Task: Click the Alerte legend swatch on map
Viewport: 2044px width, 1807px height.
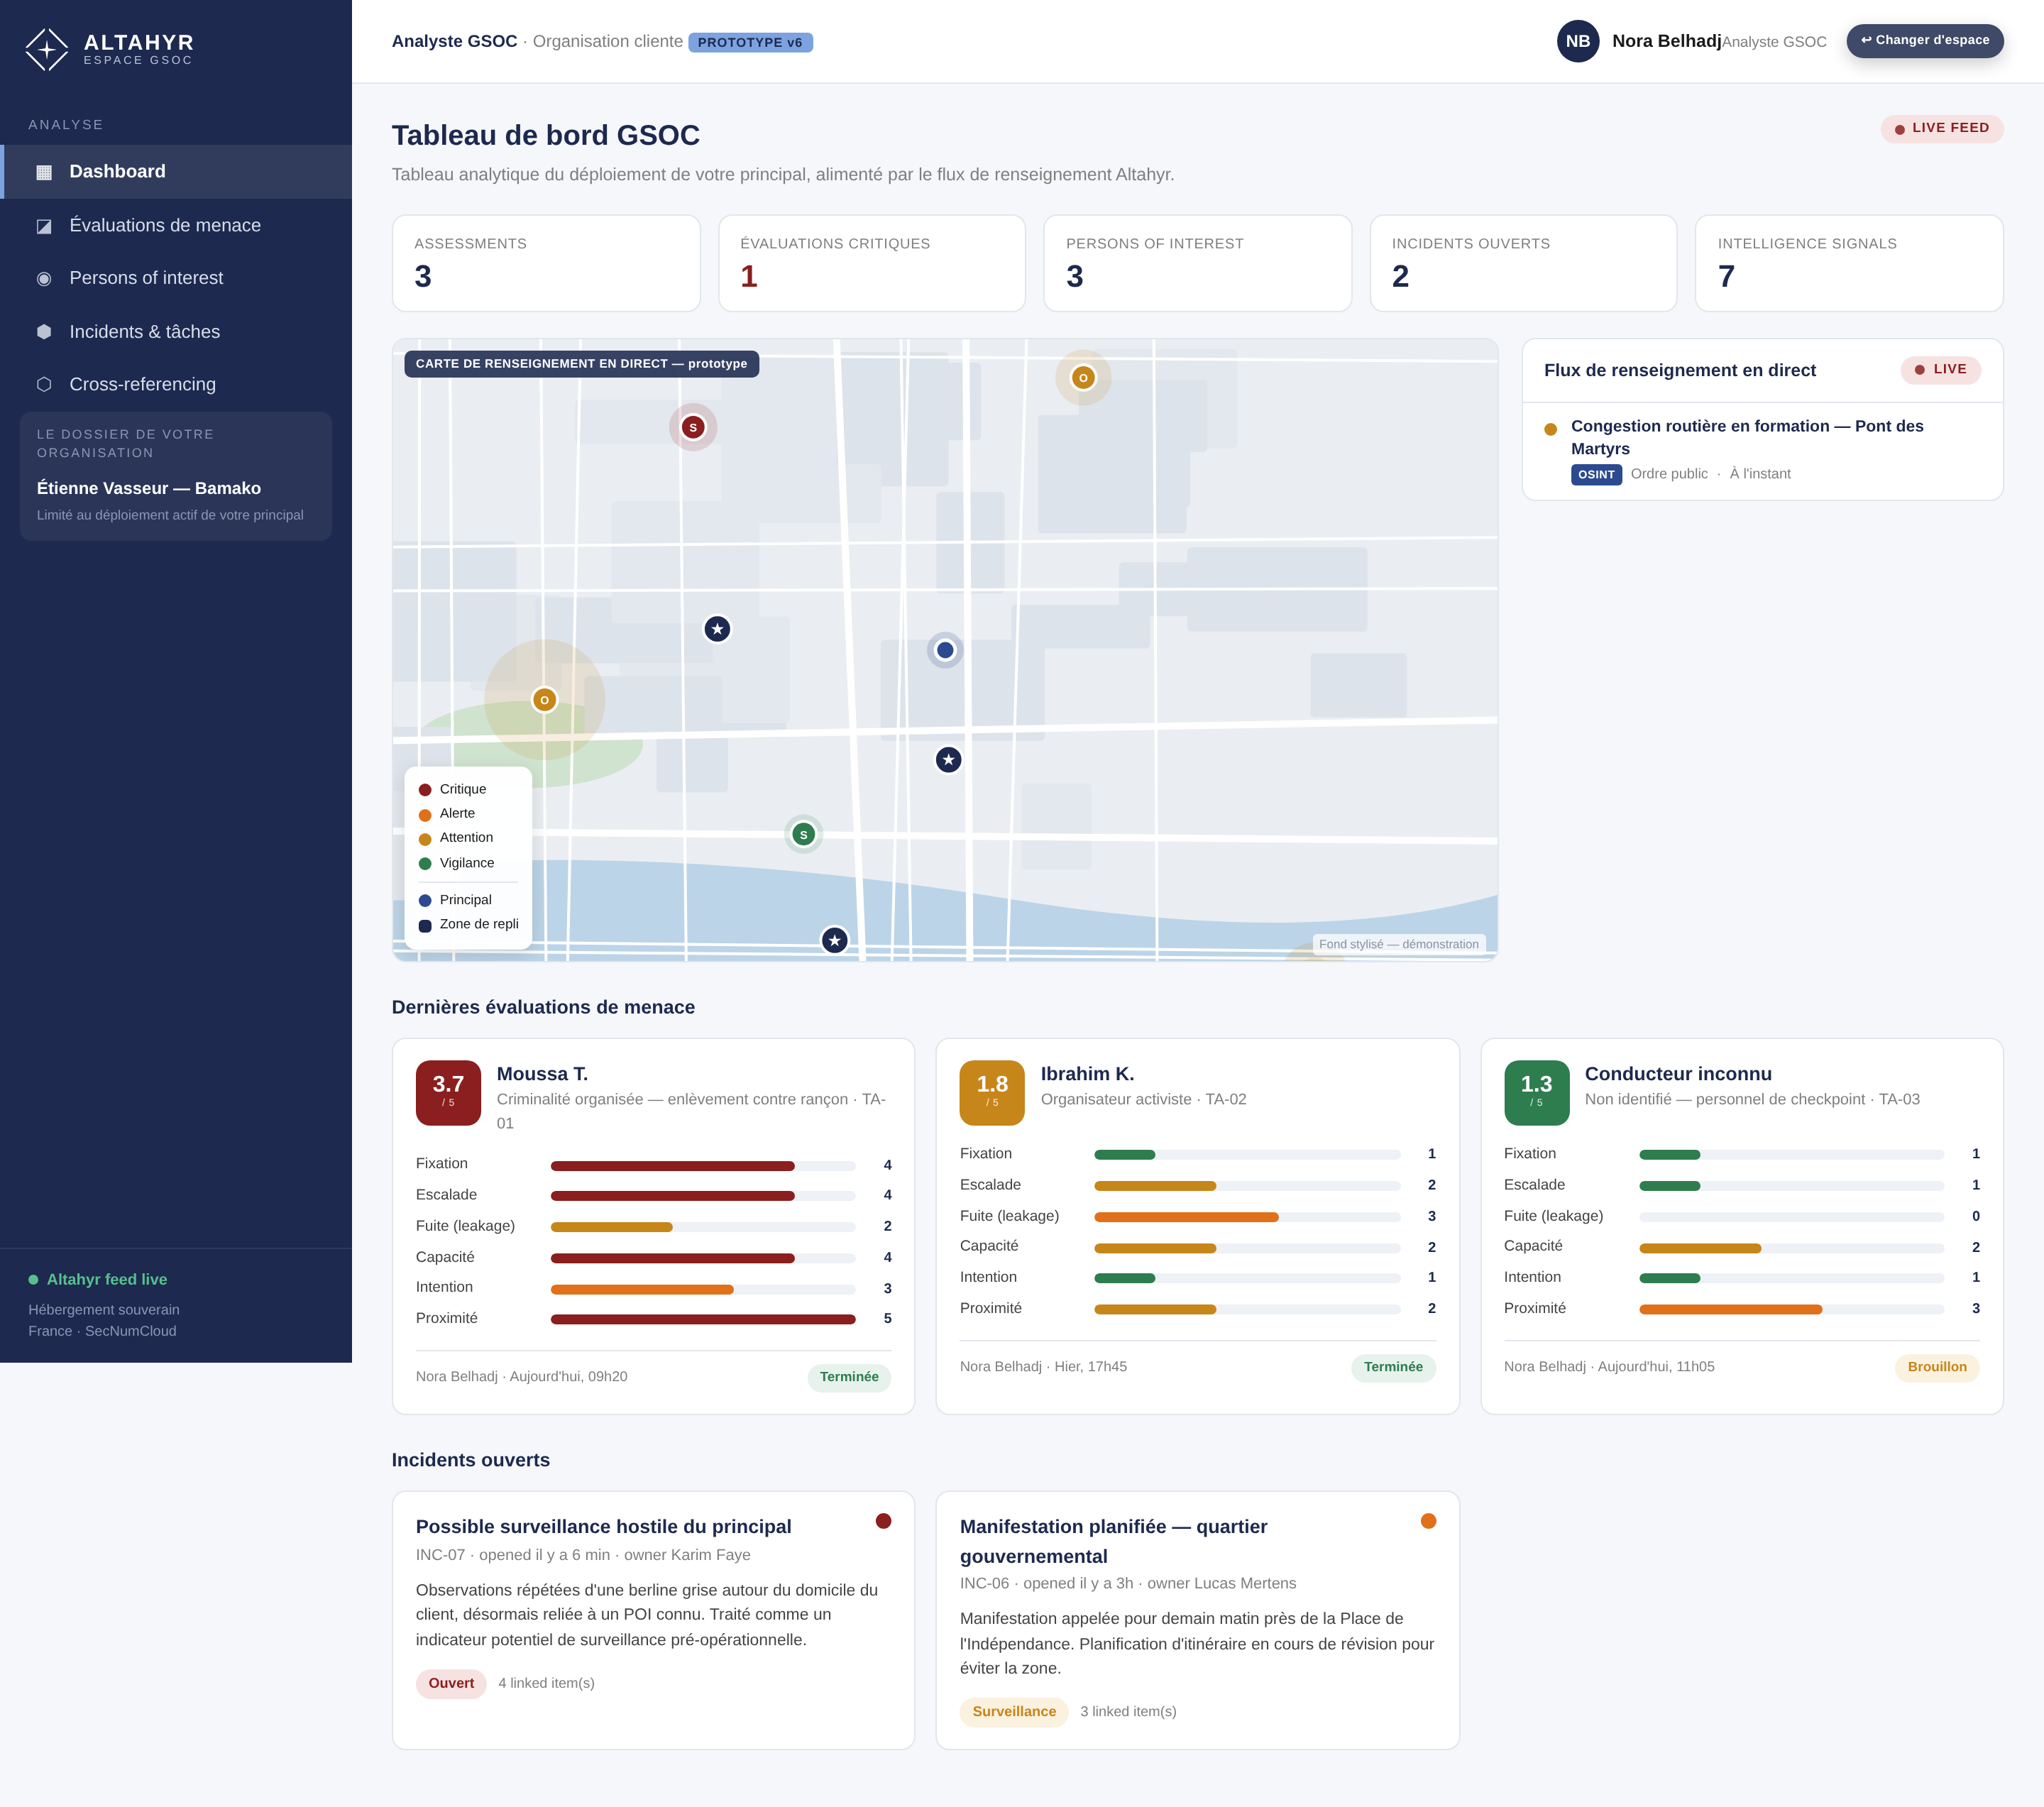Action: coord(425,815)
